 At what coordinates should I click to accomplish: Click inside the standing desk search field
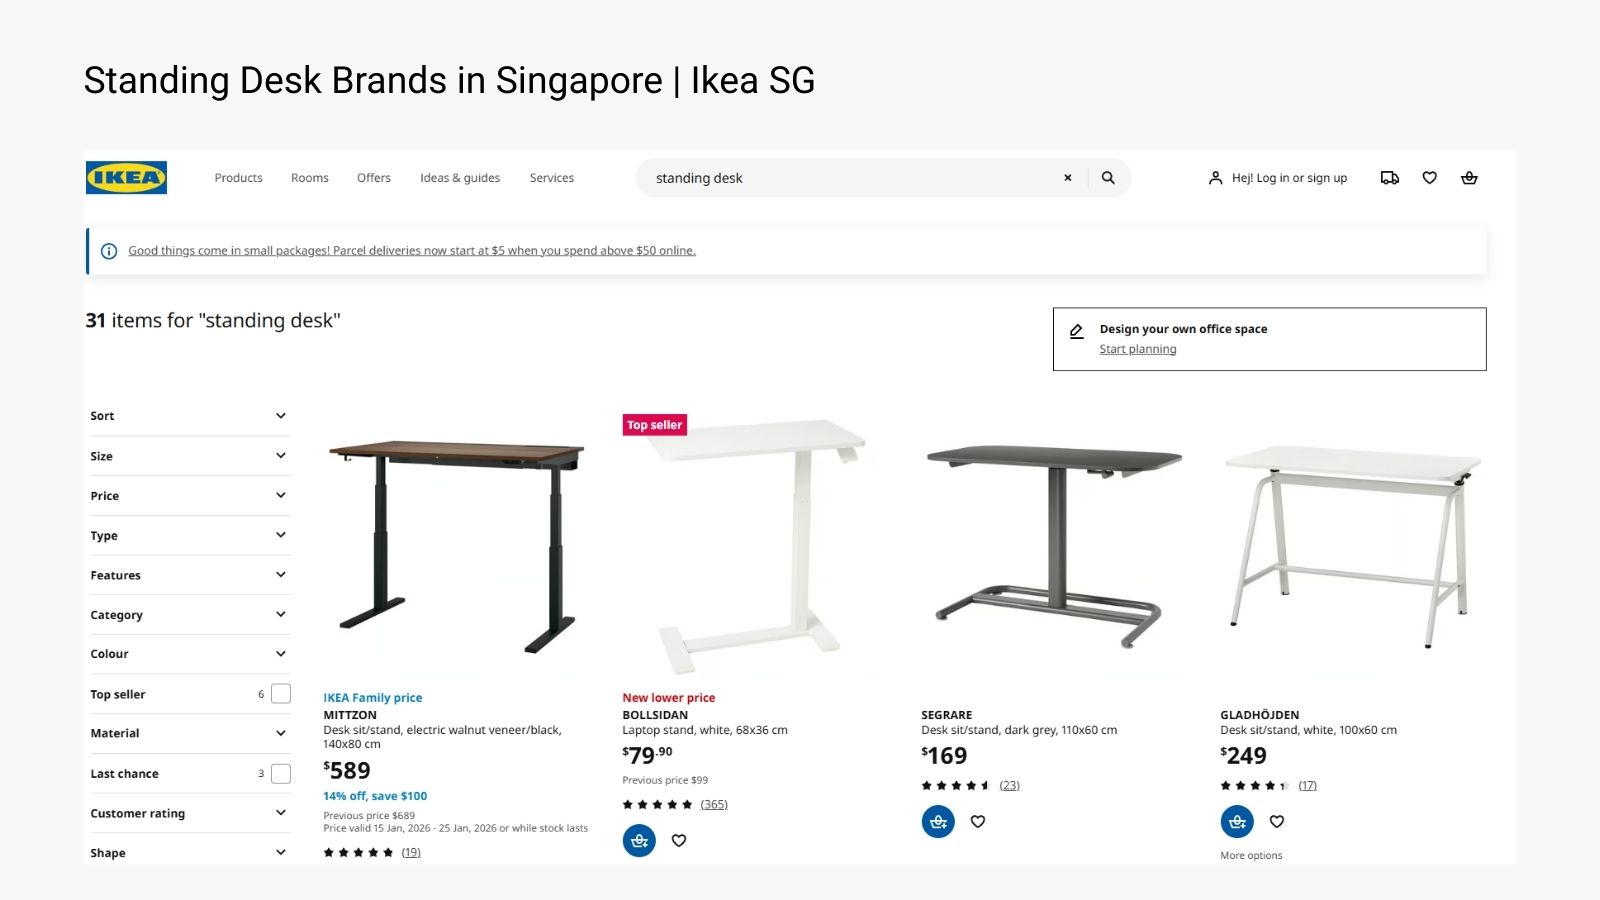pos(850,177)
